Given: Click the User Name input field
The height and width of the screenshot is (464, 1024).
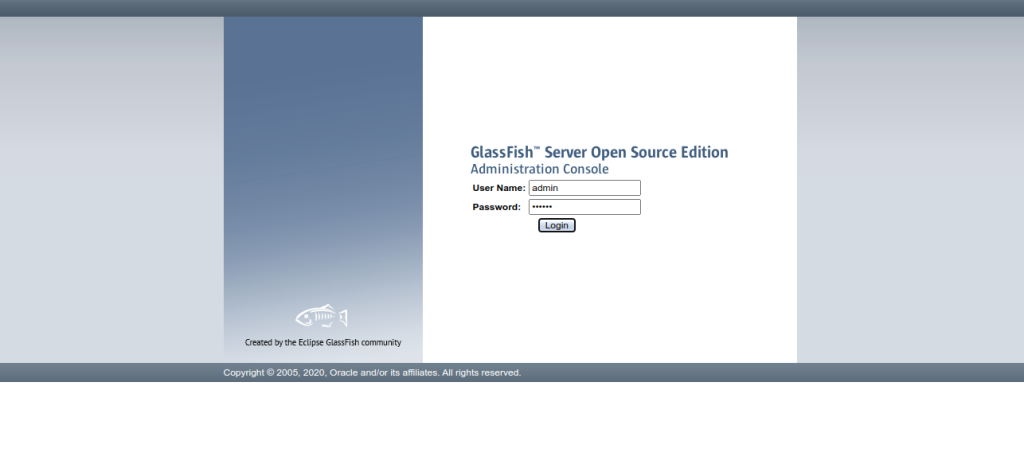Looking at the screenshot, I should [x=584, y=188].
